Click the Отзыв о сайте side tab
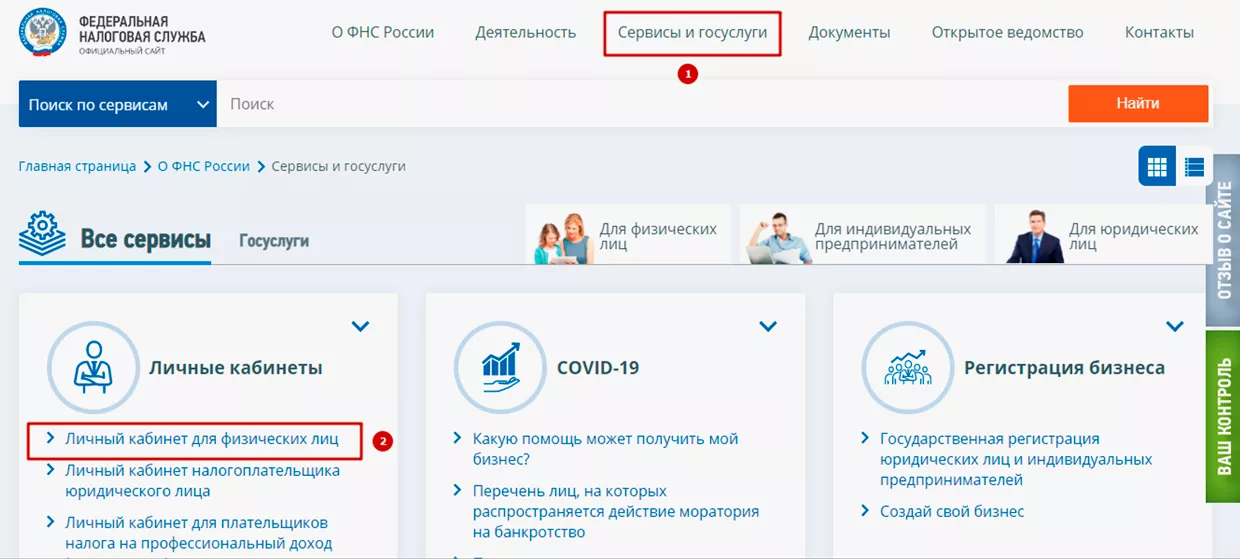This screenshot has width=1240, height=559. point(1223,243)
